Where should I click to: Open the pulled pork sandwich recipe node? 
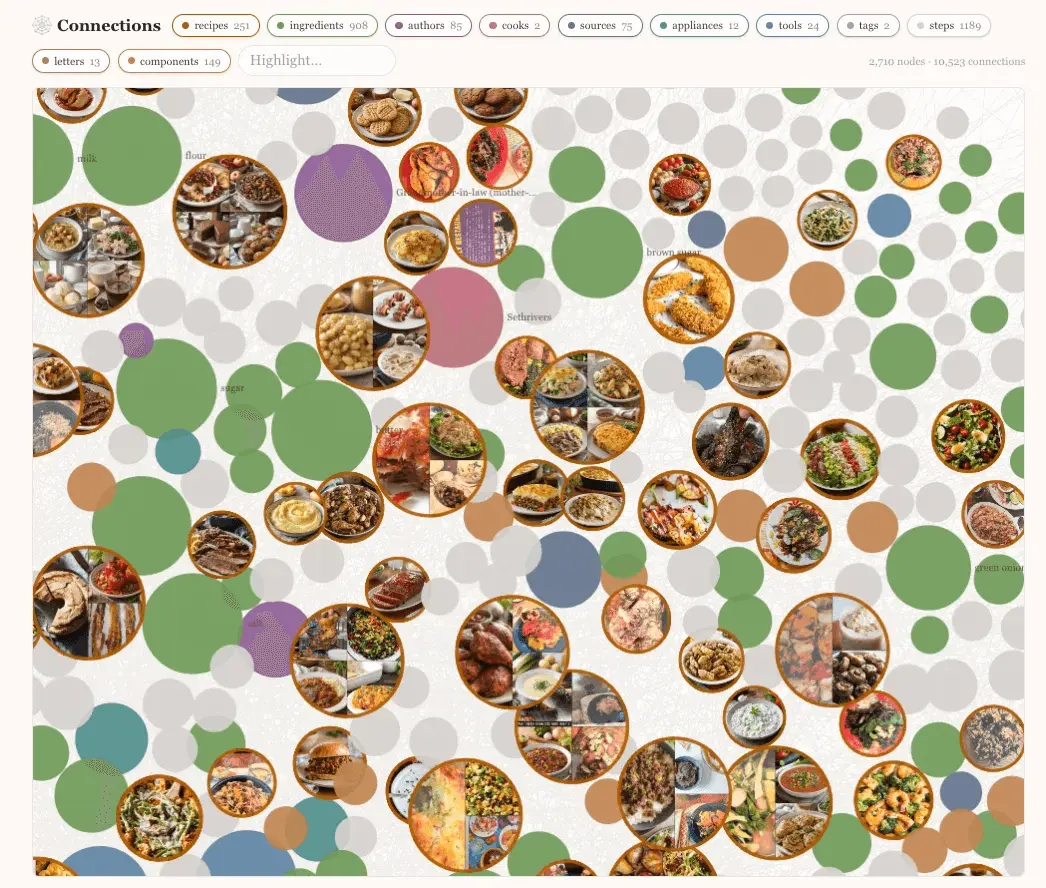329,762
